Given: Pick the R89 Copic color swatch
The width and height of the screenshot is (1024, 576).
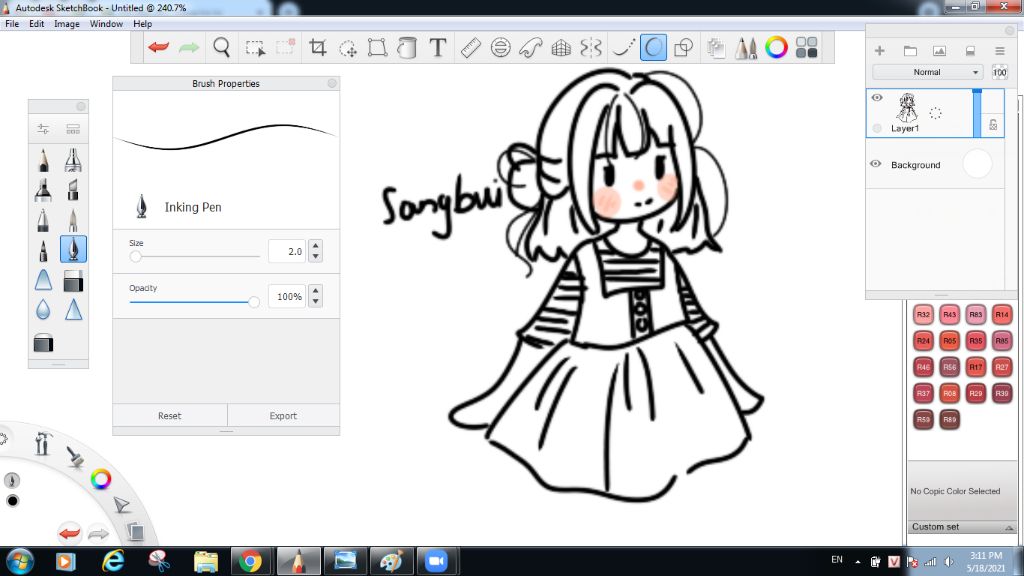Looking at the screenshot, I should [950, 419].
